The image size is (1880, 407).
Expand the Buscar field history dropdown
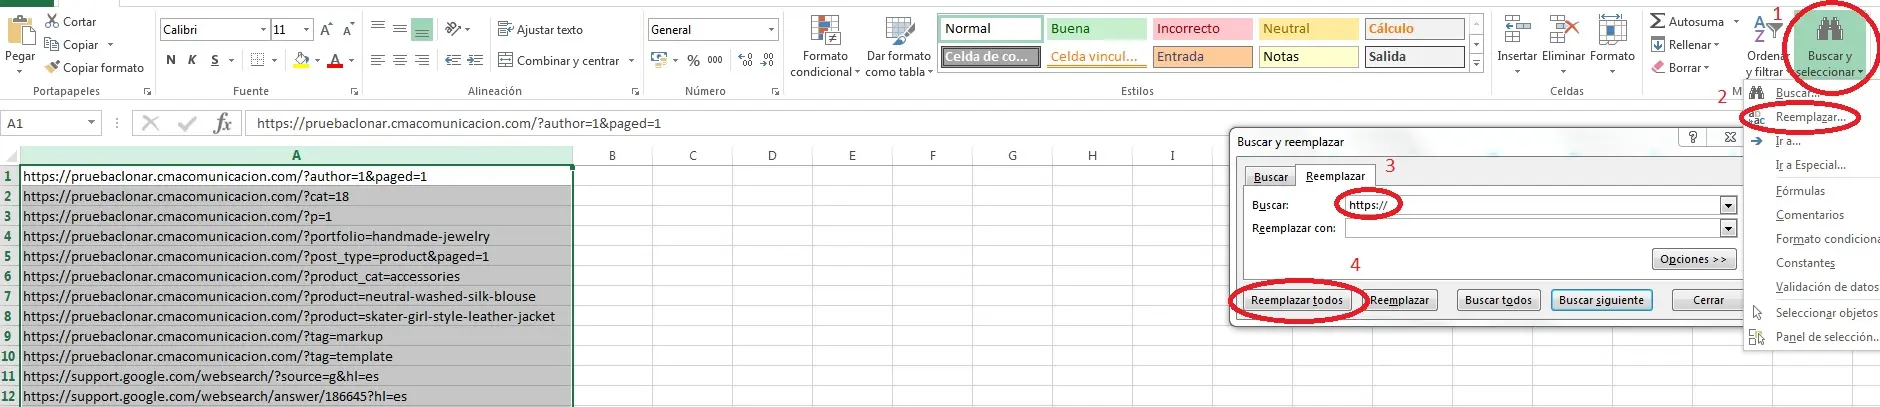[1727, 205]
